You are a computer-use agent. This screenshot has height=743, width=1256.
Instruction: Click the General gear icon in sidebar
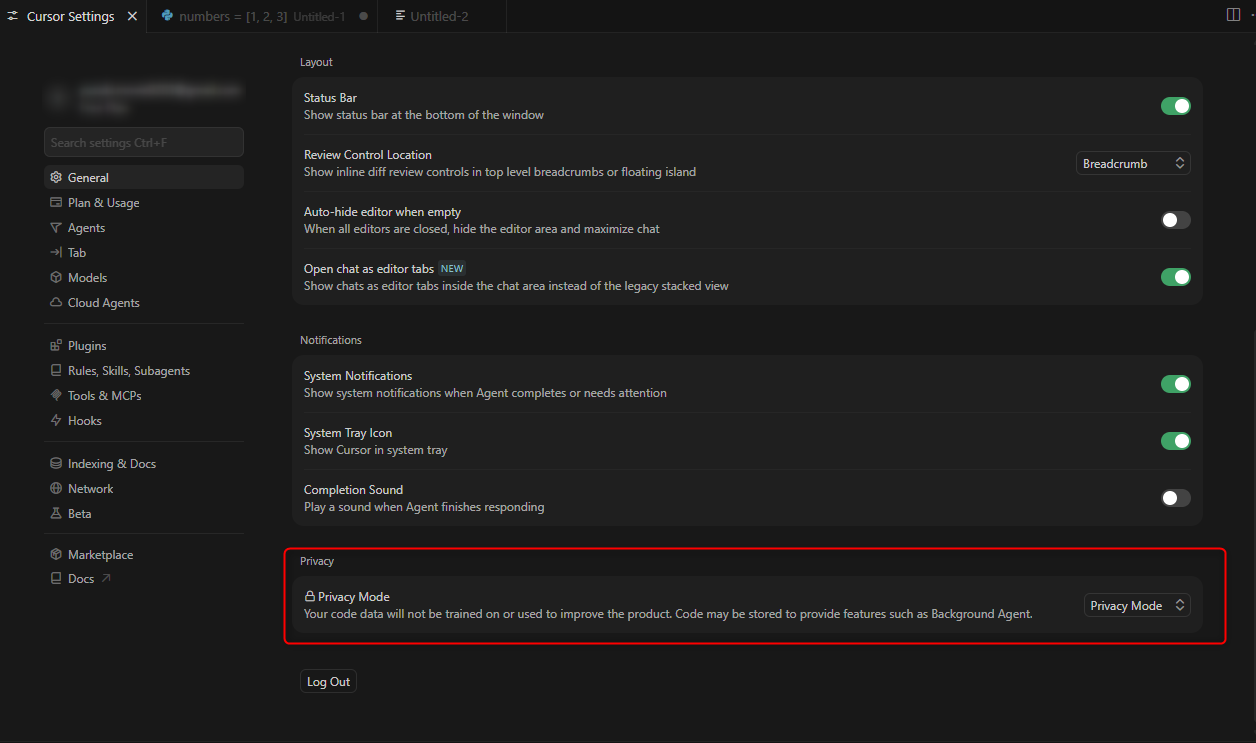pos(56,178)
